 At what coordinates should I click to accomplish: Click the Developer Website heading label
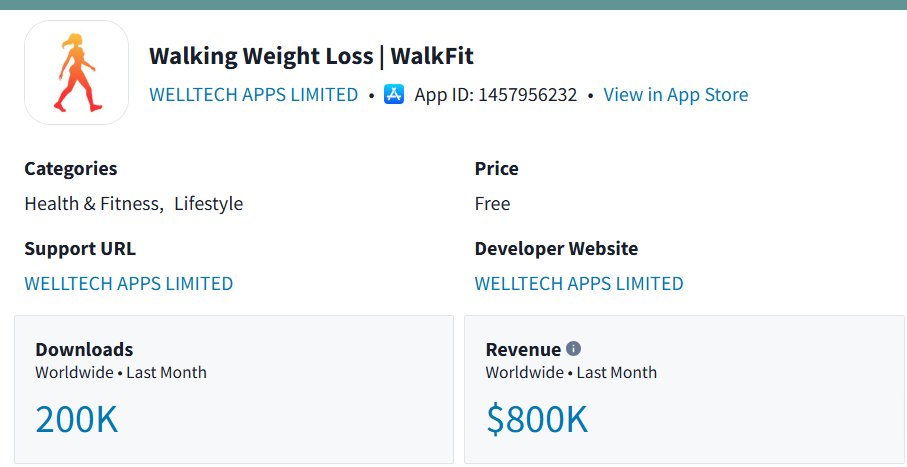tap(556, 249)
